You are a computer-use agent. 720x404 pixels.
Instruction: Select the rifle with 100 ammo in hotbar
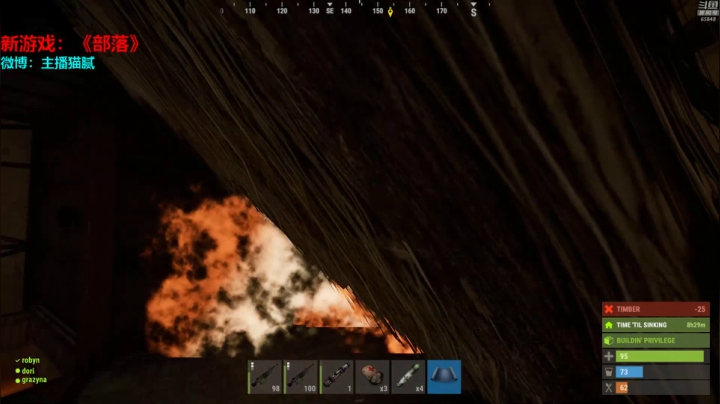pos(301,377)
